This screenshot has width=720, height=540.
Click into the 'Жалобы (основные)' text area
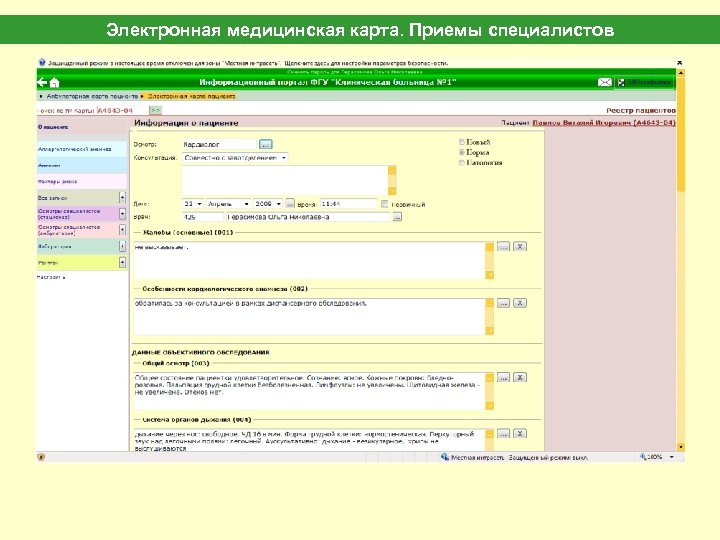[x=309, y=260]
